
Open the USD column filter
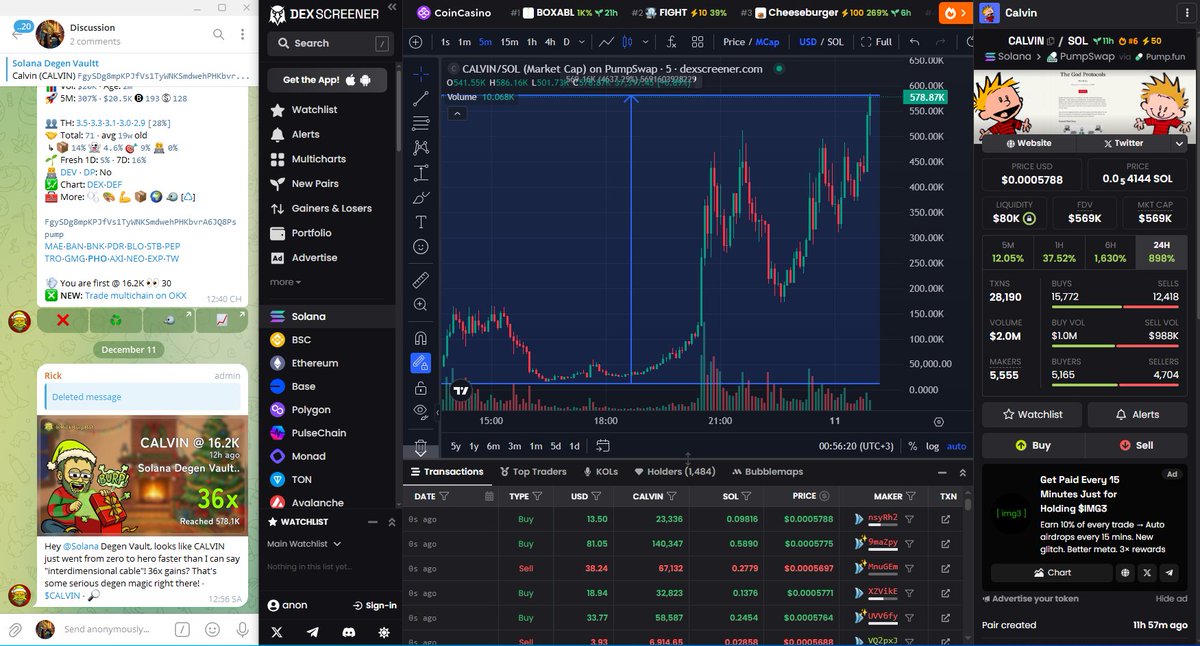598,496
